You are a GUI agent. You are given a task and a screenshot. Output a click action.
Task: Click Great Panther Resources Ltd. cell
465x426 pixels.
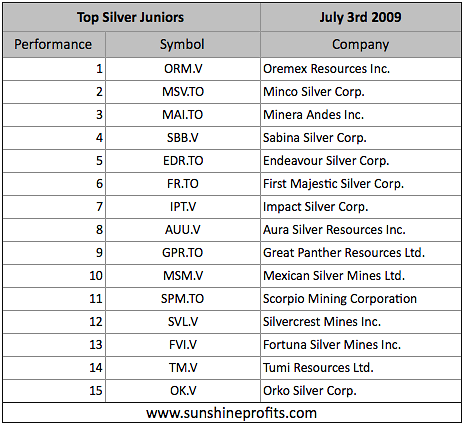[x=361, y=253]
